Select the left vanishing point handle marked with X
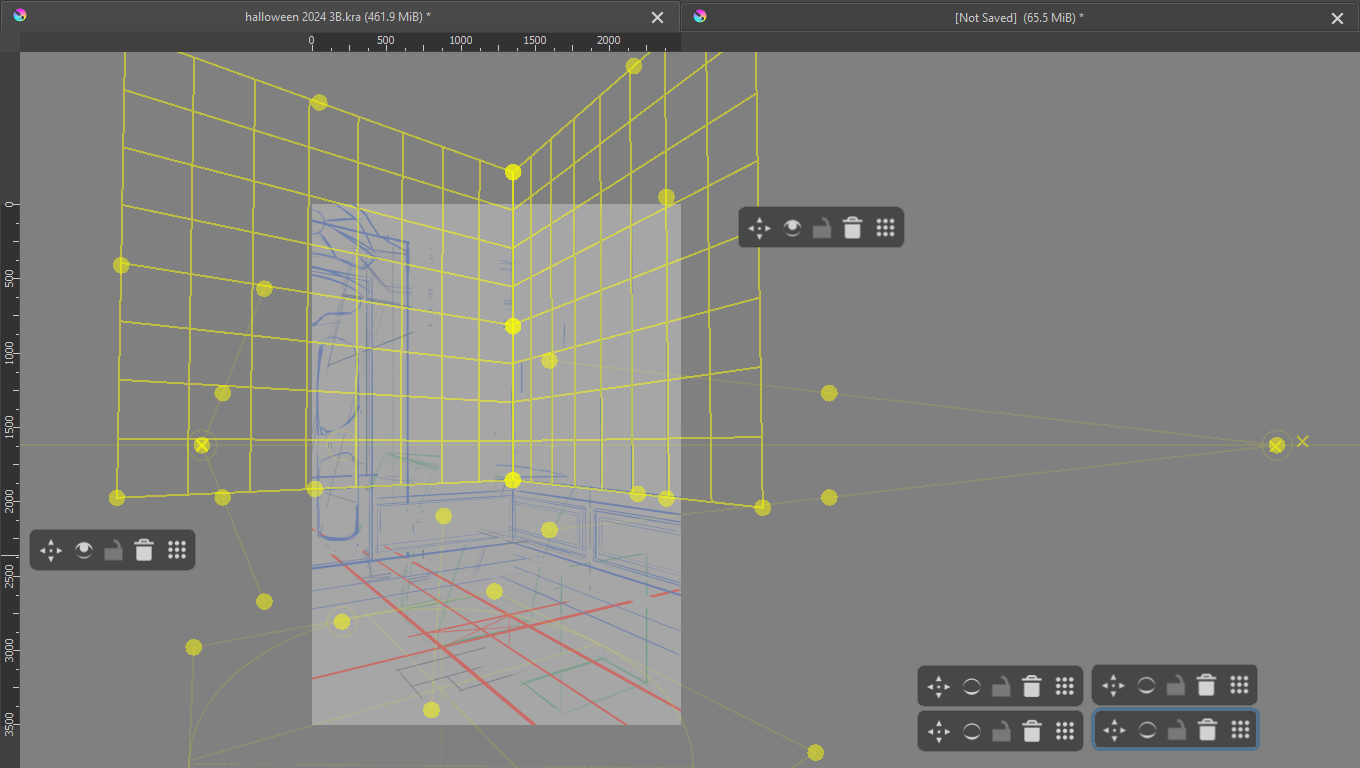 [202, 445]
